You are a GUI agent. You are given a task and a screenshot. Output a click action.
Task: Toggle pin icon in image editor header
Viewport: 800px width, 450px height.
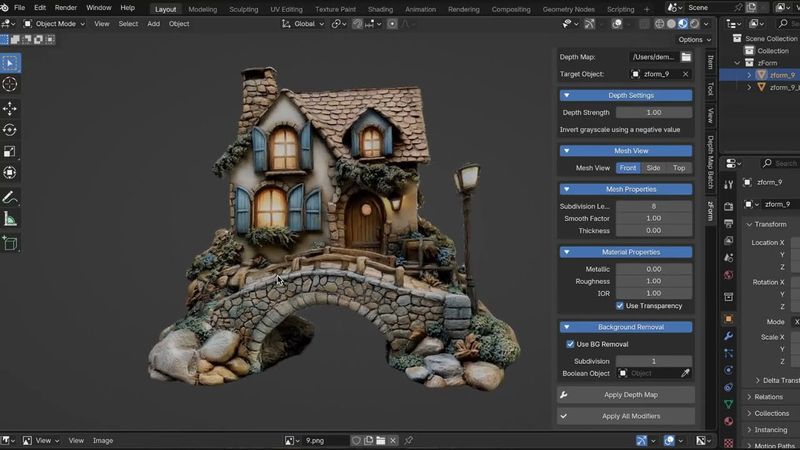pos(408,440)
